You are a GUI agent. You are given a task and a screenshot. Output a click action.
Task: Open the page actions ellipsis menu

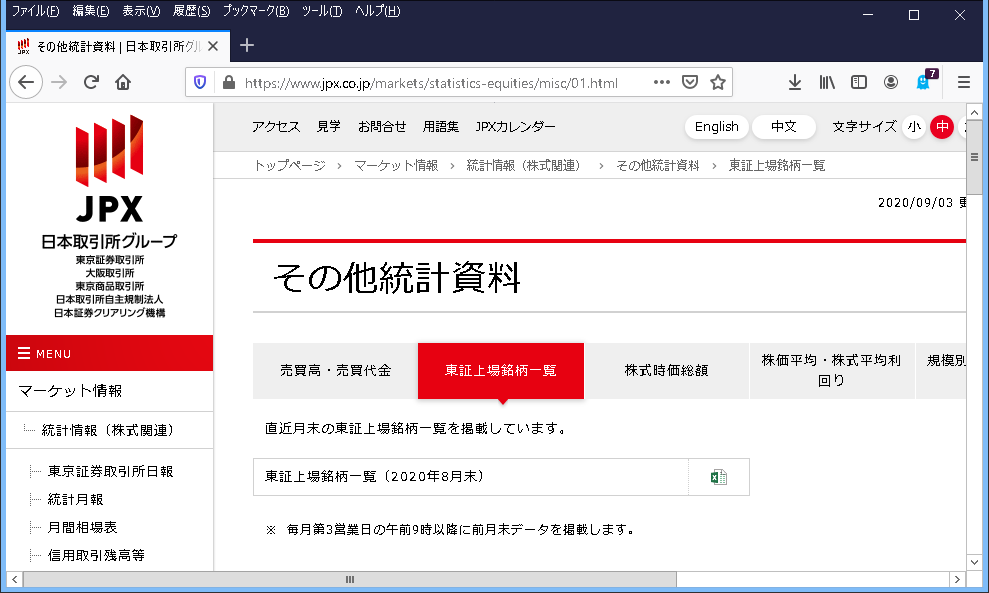click(661, 82)
